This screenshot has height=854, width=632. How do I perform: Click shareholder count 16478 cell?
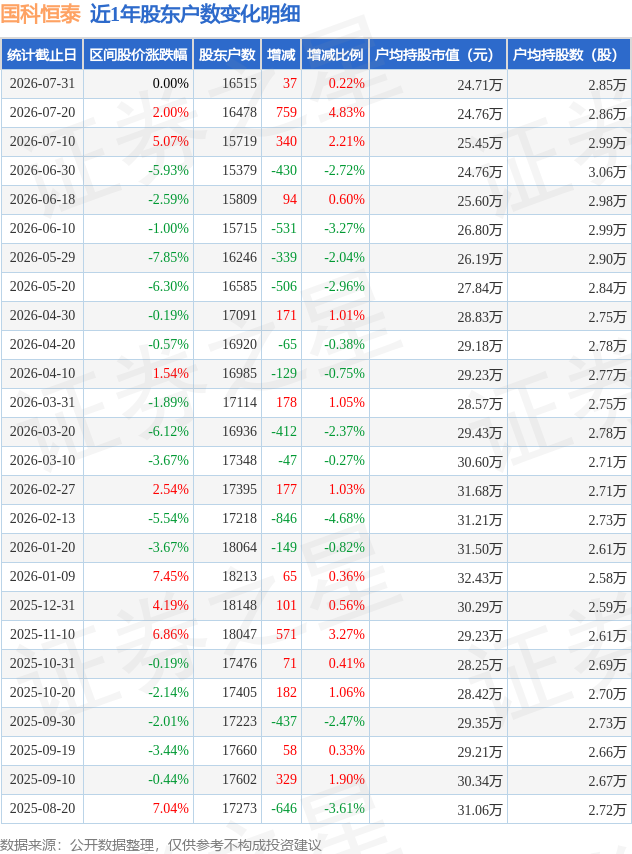tap(239, 112)
